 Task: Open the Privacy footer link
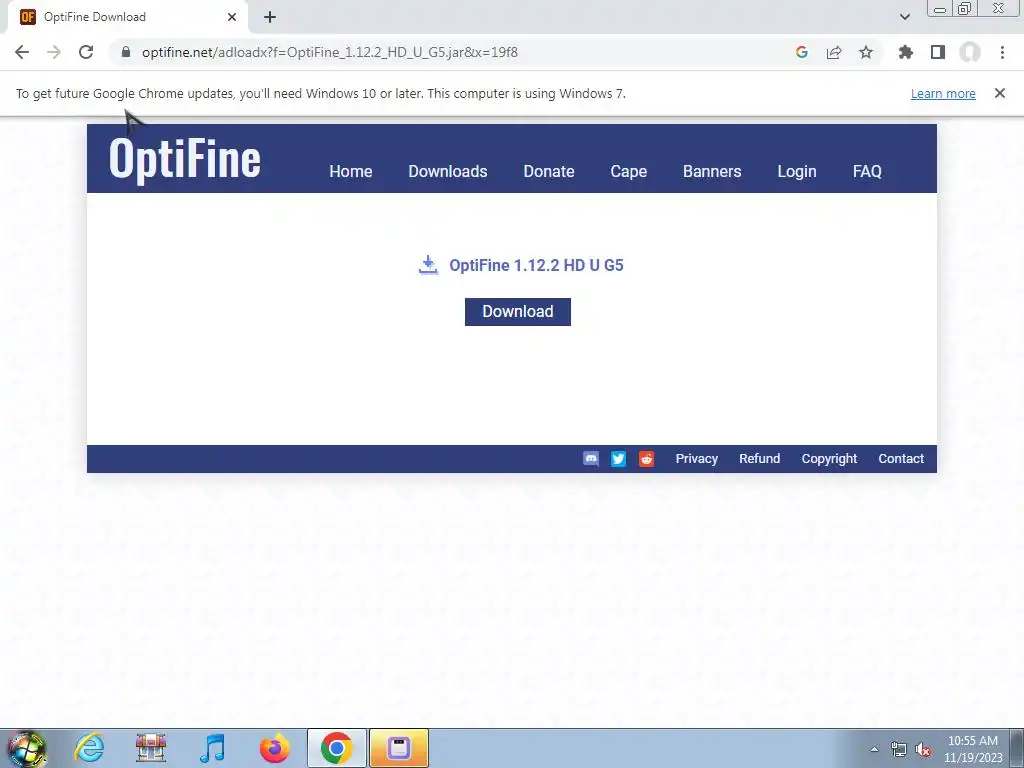[697, 459]
